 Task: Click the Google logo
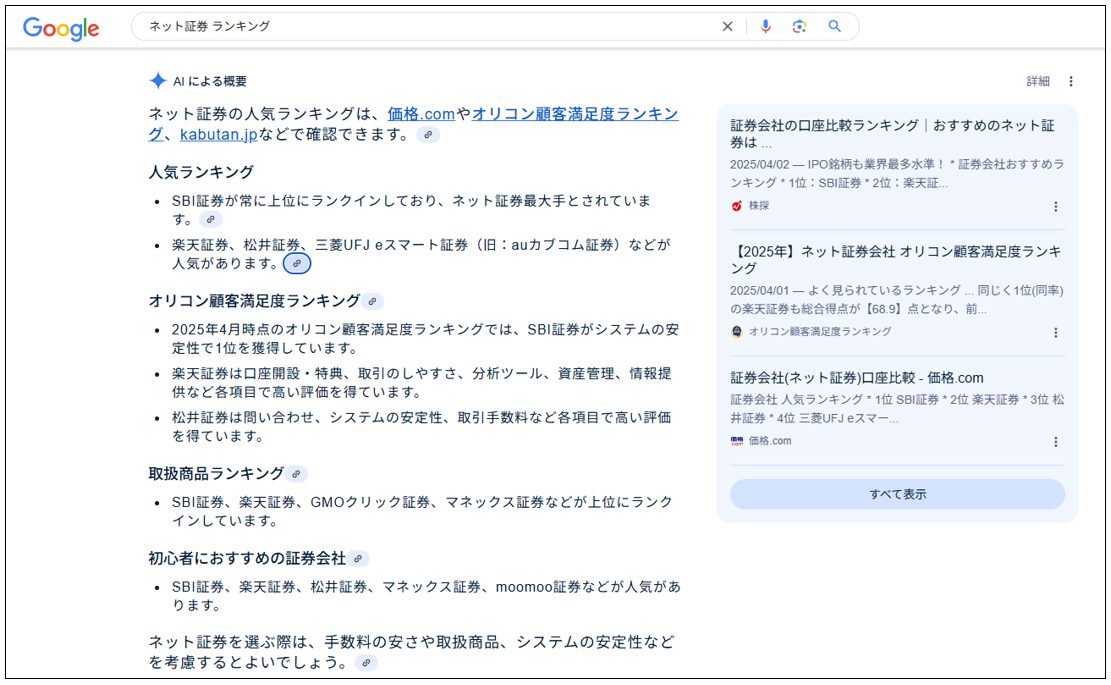point(61,28)
